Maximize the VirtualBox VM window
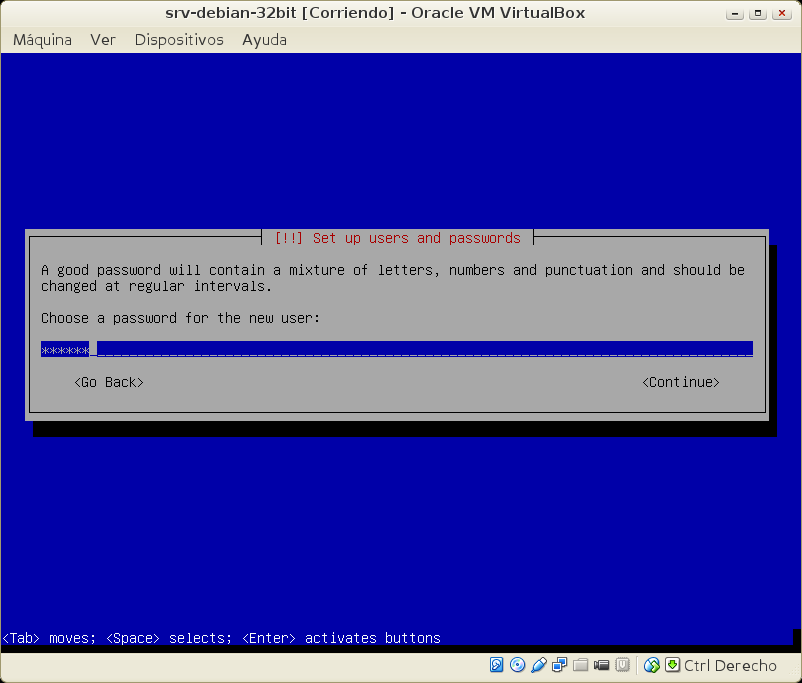 pyautogui.click(x=759, y=13)
